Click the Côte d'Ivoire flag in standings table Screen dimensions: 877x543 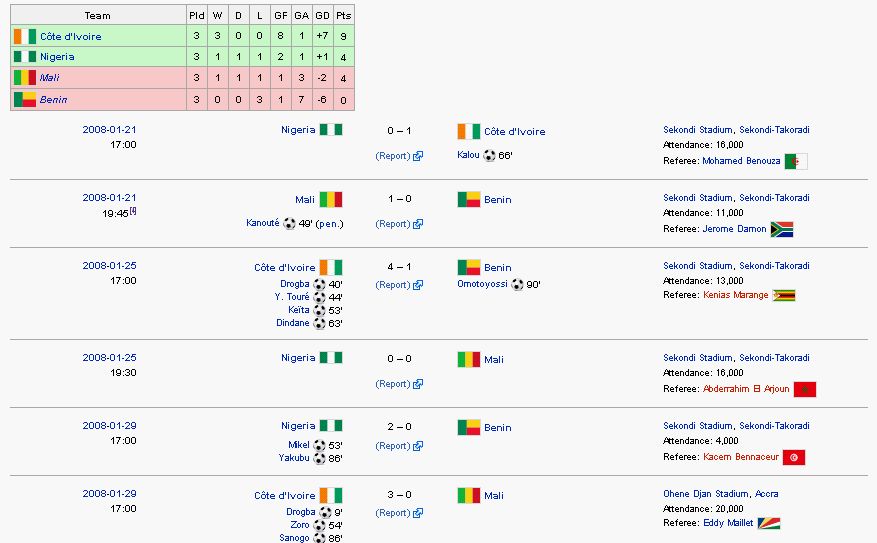(25, 36)
